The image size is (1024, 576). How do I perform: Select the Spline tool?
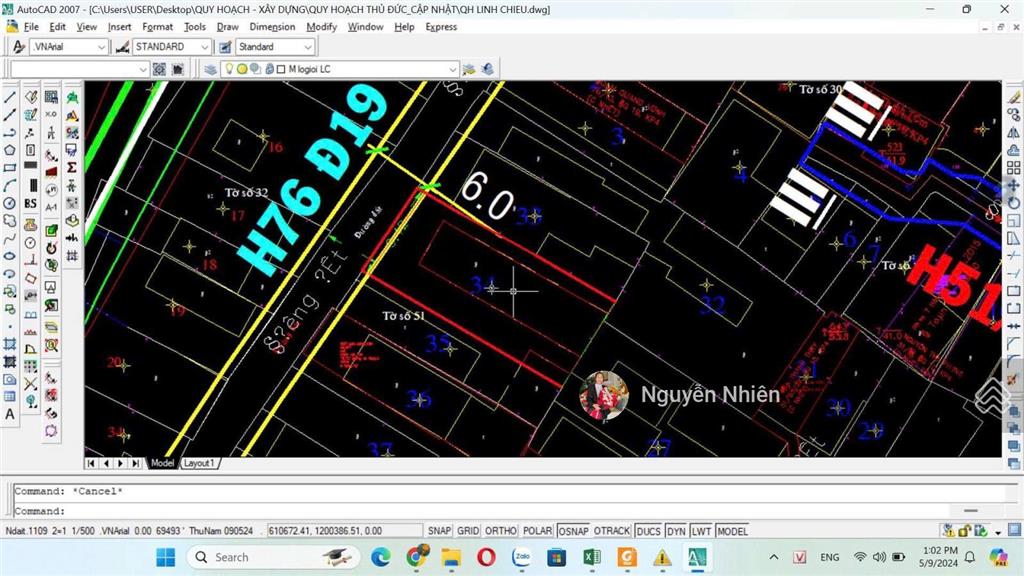point(10,238)
